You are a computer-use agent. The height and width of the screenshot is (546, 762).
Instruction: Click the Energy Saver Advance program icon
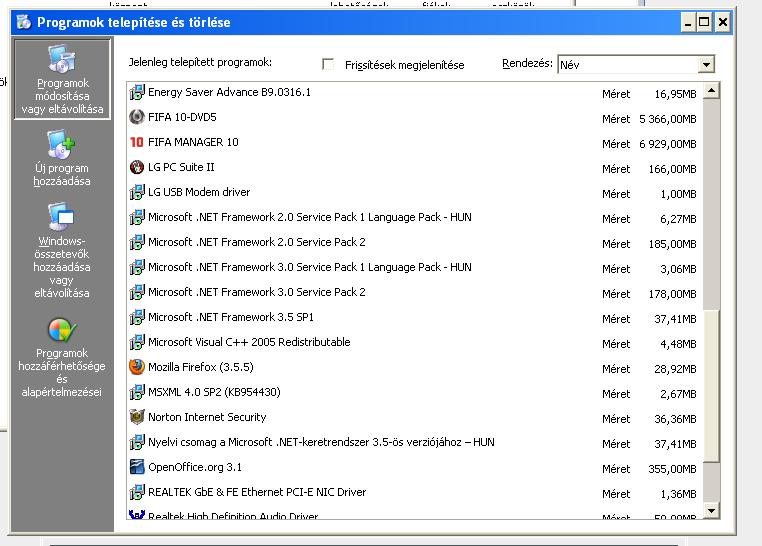(137, 92)
